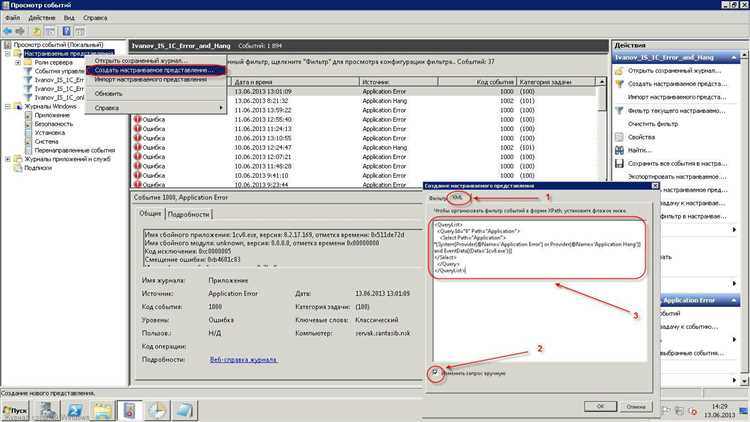This screenshot has height=422, width=750.
Task: Click the Back arrow toolbar icon
Action: click(8, 31)
